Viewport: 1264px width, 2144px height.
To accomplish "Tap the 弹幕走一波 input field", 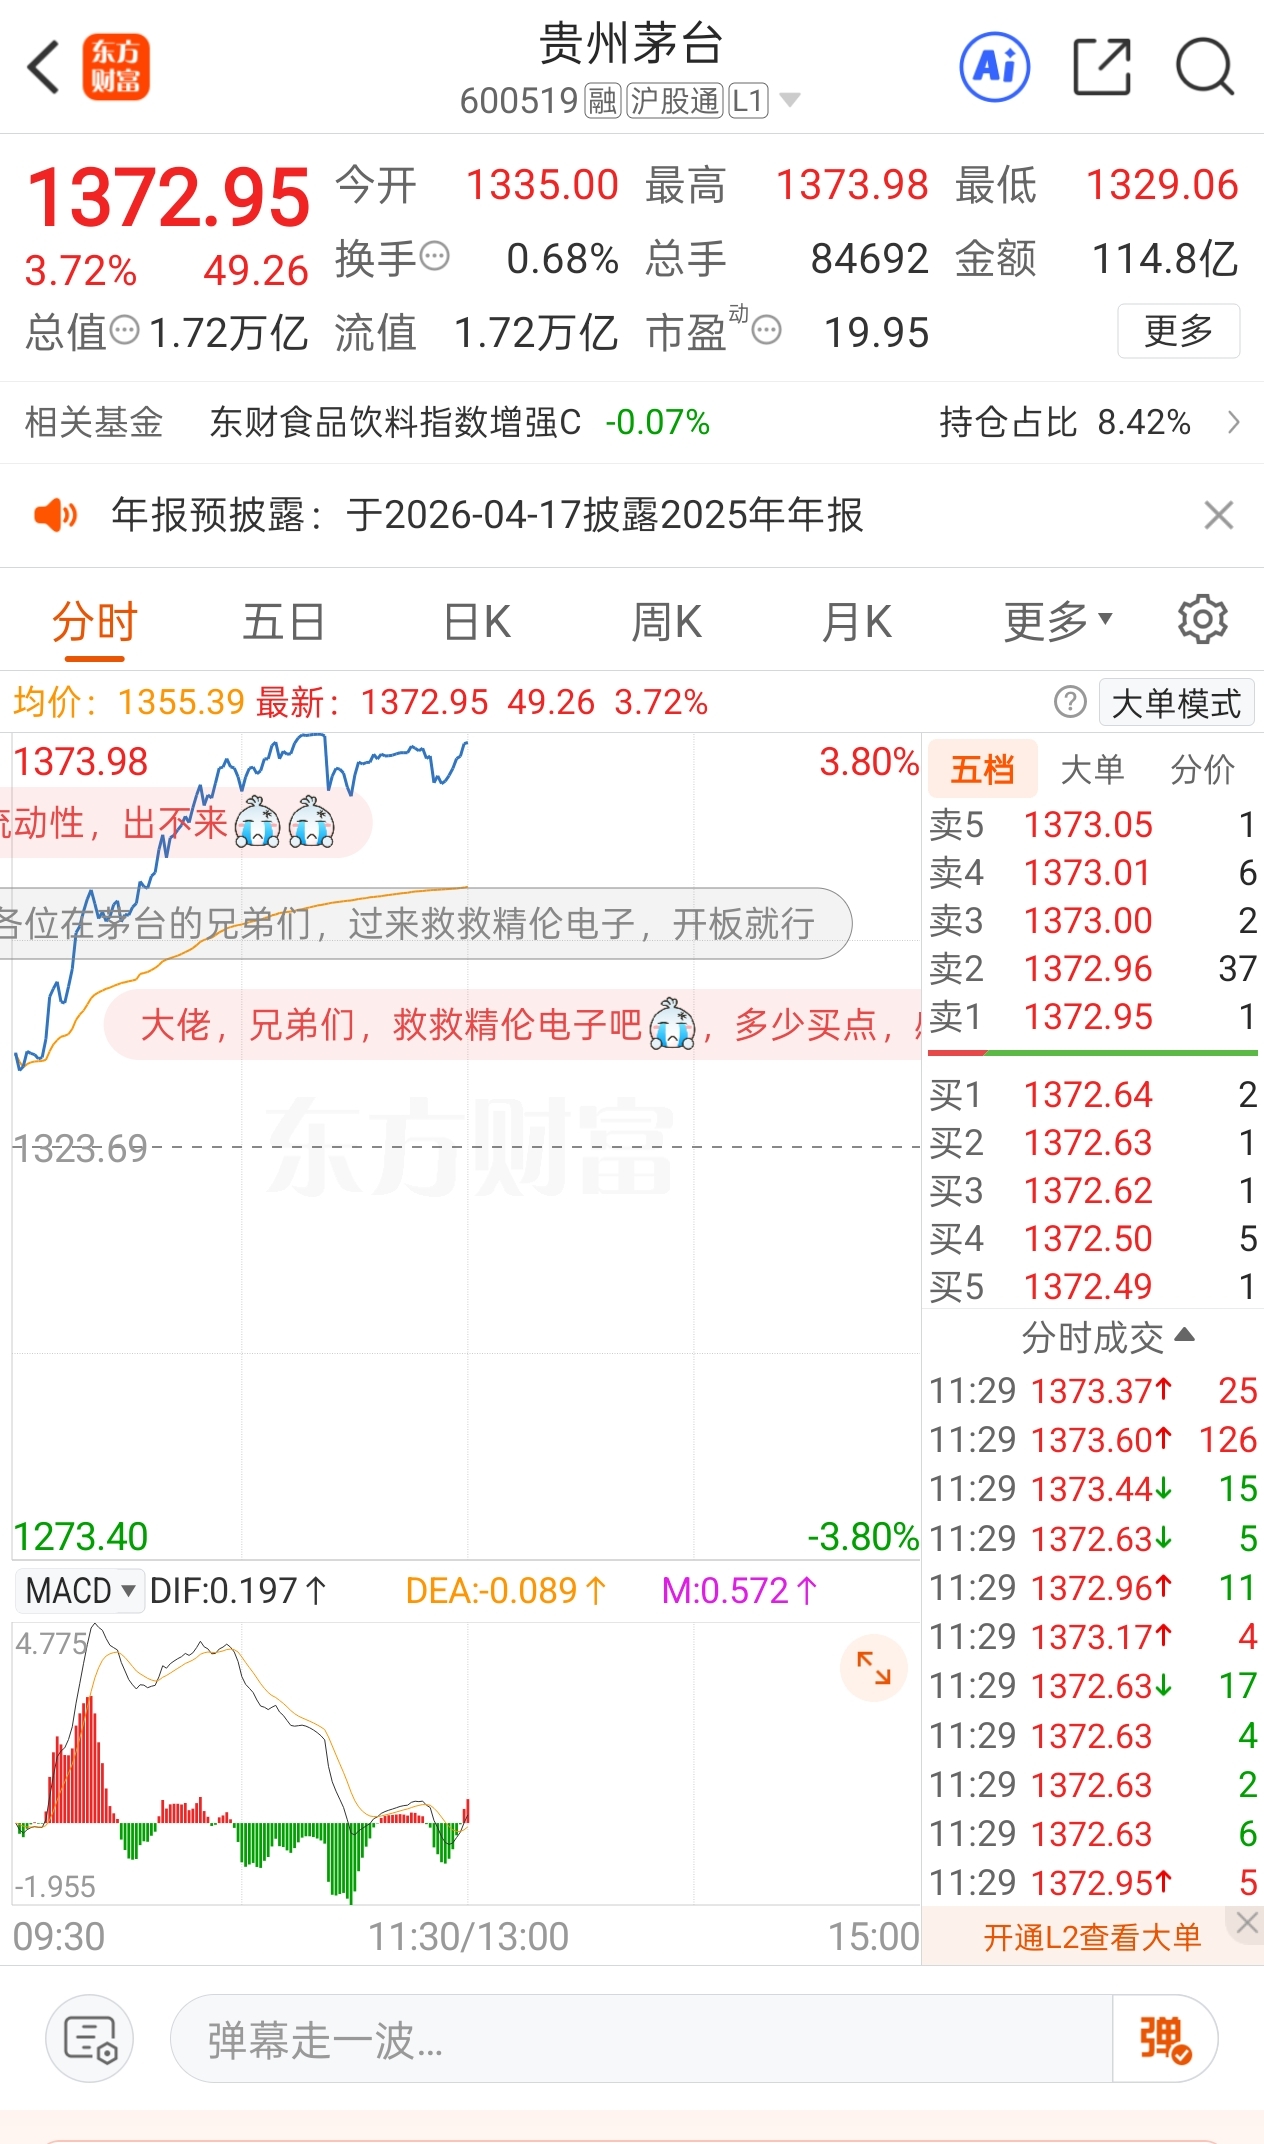I will pos(641,2038).
